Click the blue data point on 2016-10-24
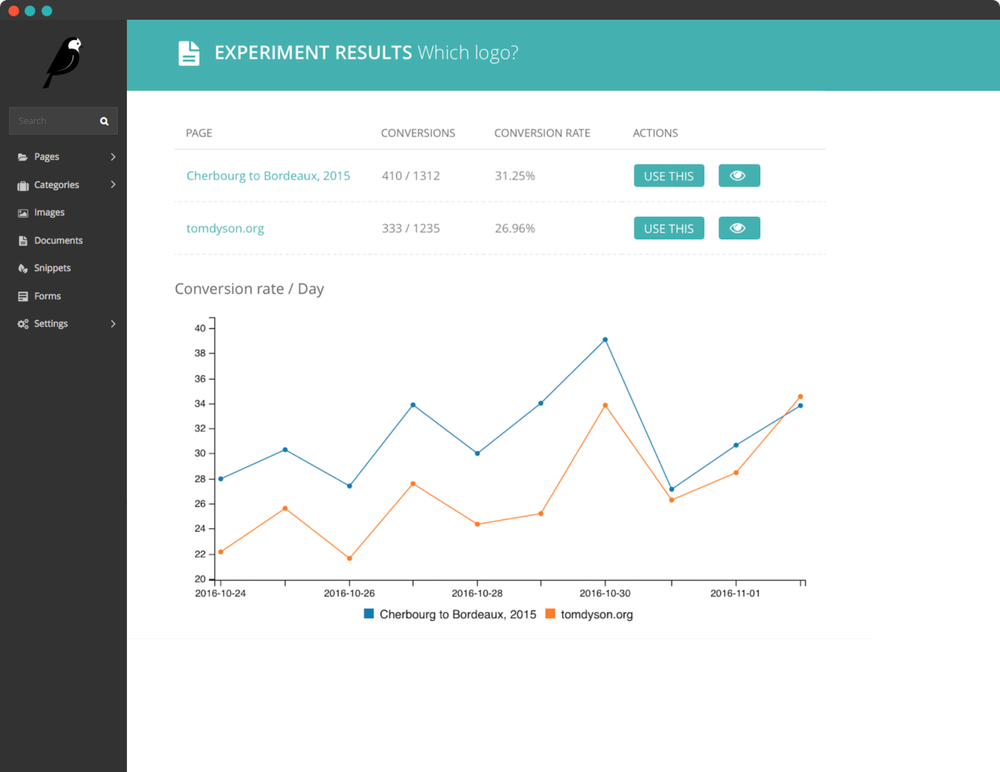 tap(221, 479)
